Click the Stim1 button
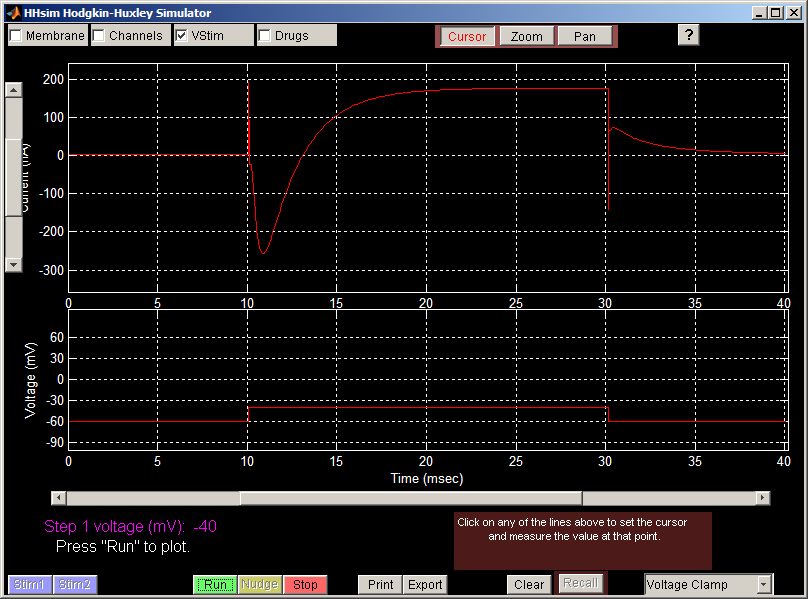 tap(30, 585)
